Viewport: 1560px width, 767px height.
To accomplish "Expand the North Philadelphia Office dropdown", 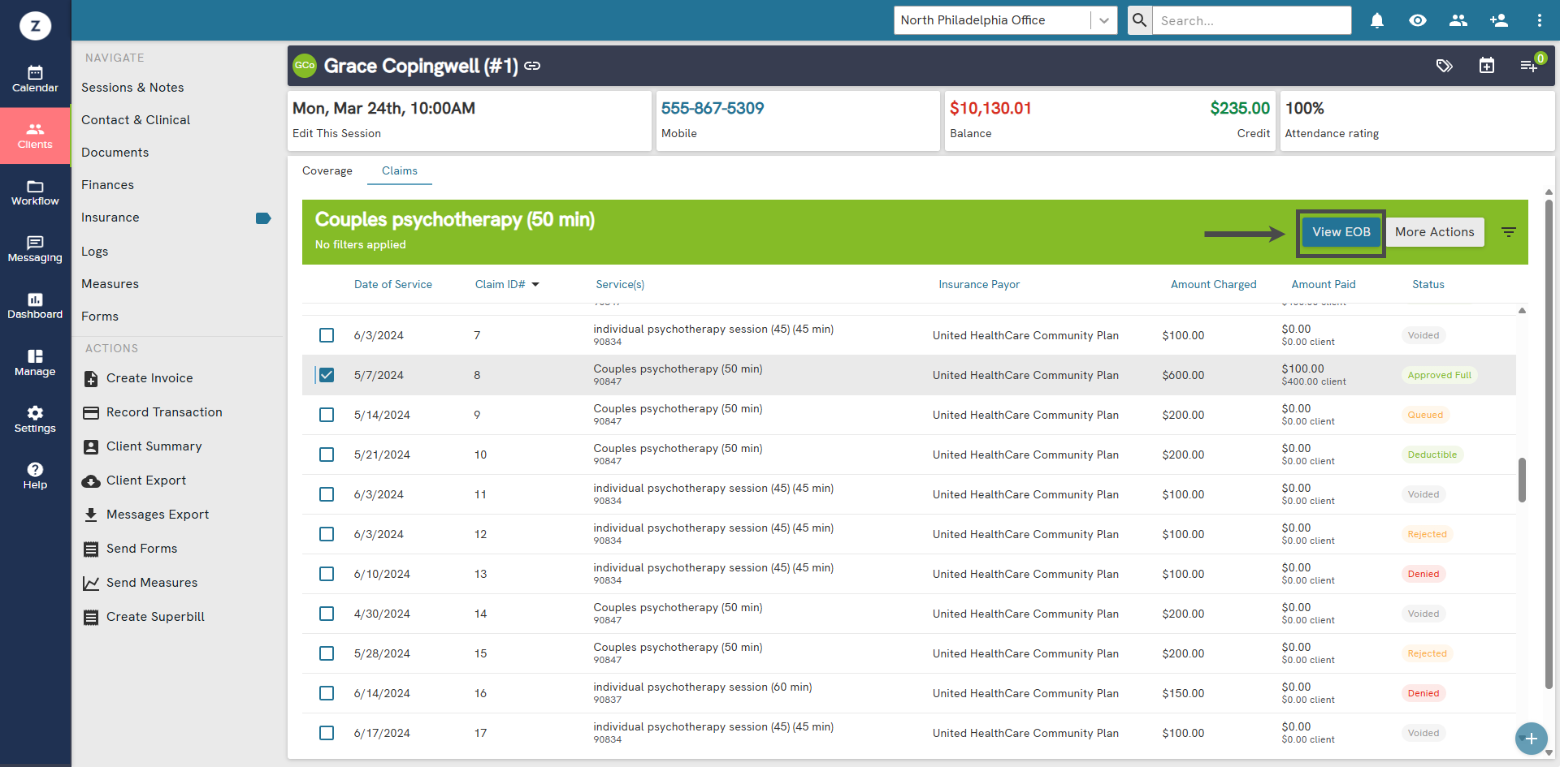I will (x=1103, y=20).
